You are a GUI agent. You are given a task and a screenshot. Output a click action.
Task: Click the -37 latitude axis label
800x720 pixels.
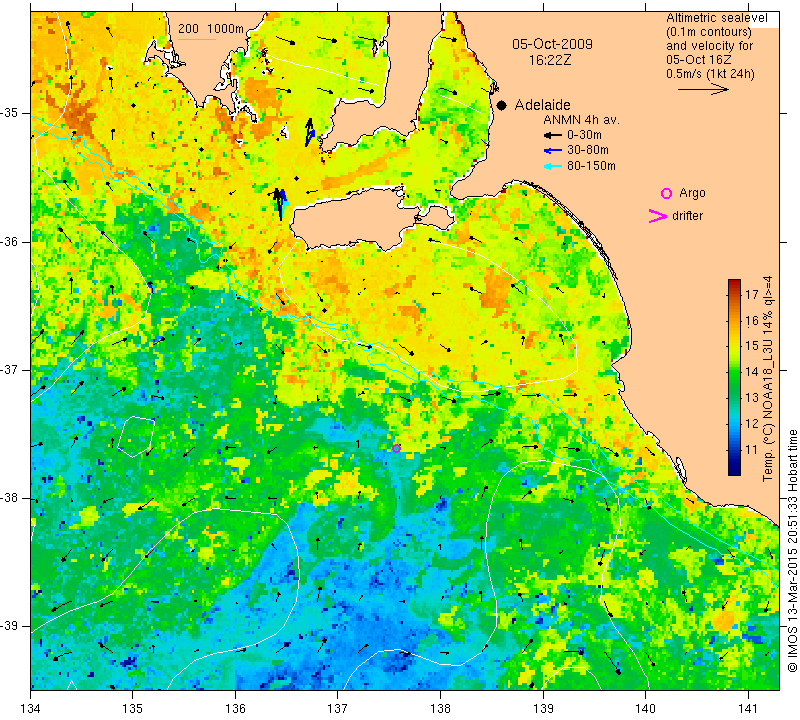(9, 369)
